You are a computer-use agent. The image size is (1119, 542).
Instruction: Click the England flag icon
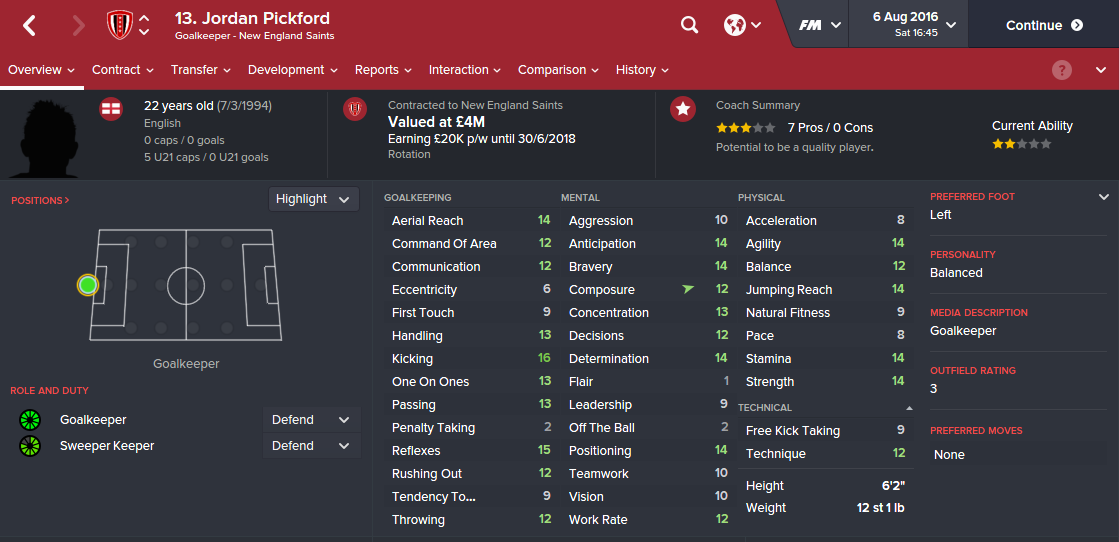pyautogui.click(x=111, y=109)
